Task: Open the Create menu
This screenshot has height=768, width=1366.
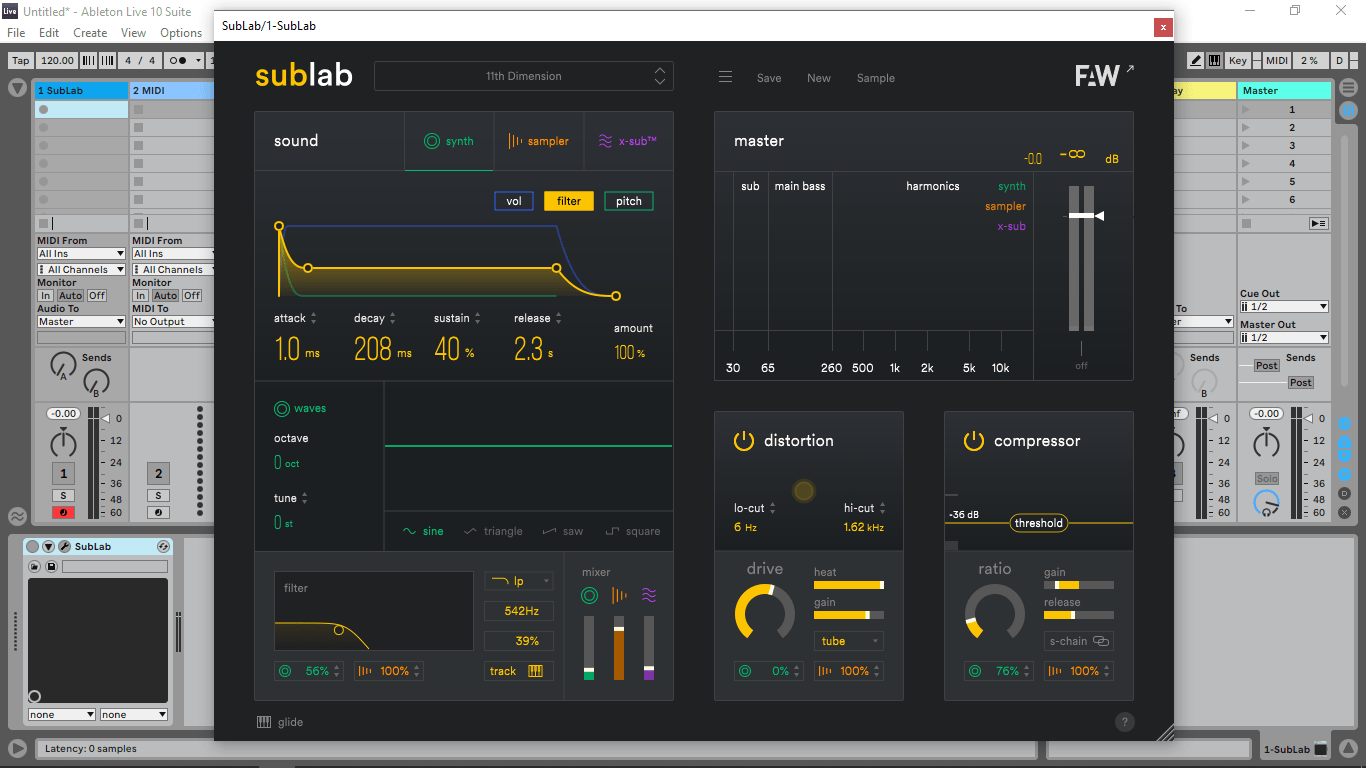Action: pos(90,33)
